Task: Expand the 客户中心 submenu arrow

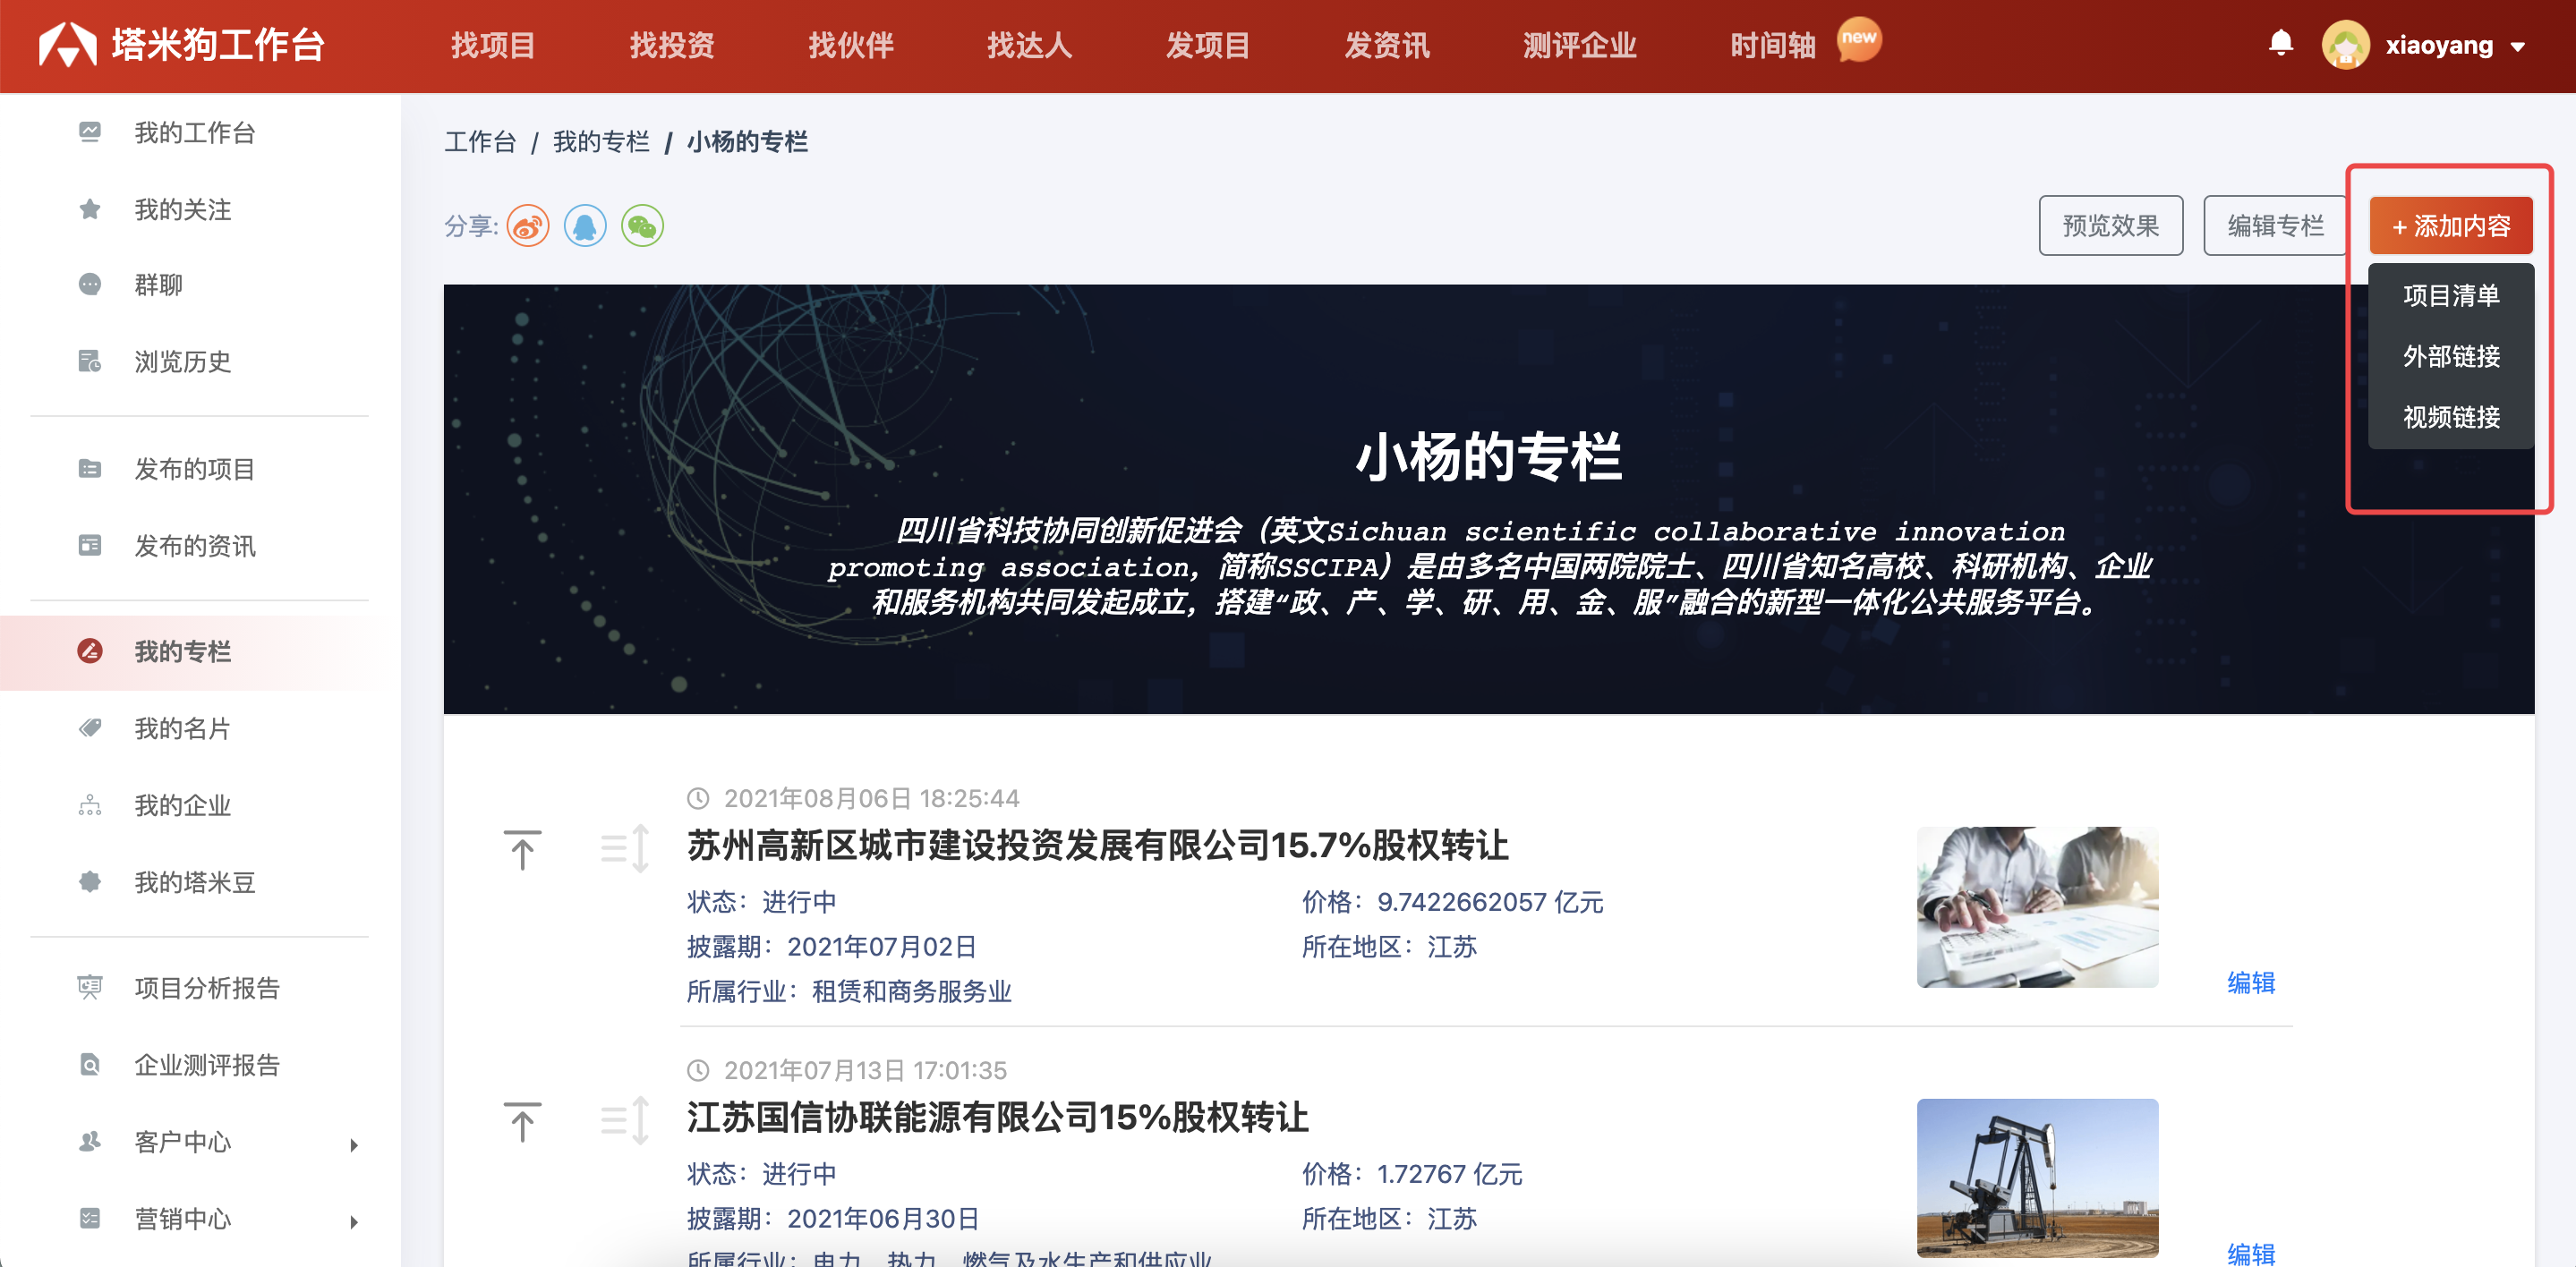Action: click(354, 1144)
